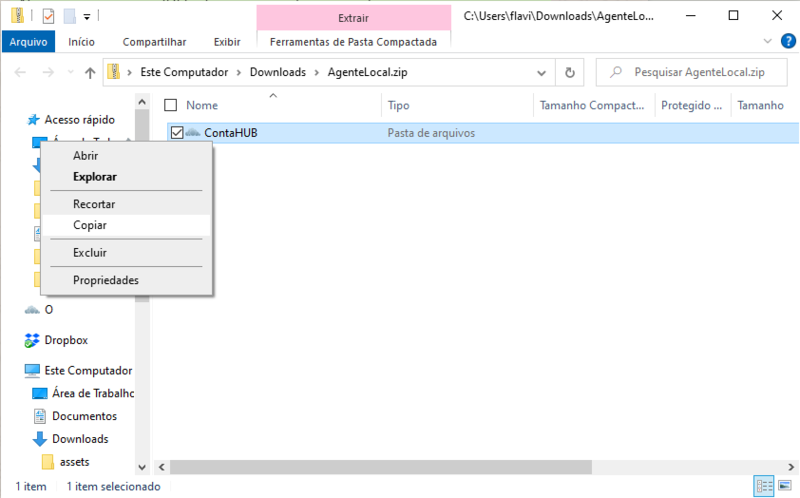Go back with the left arrow
800x498 pixels.
[20, 72]
